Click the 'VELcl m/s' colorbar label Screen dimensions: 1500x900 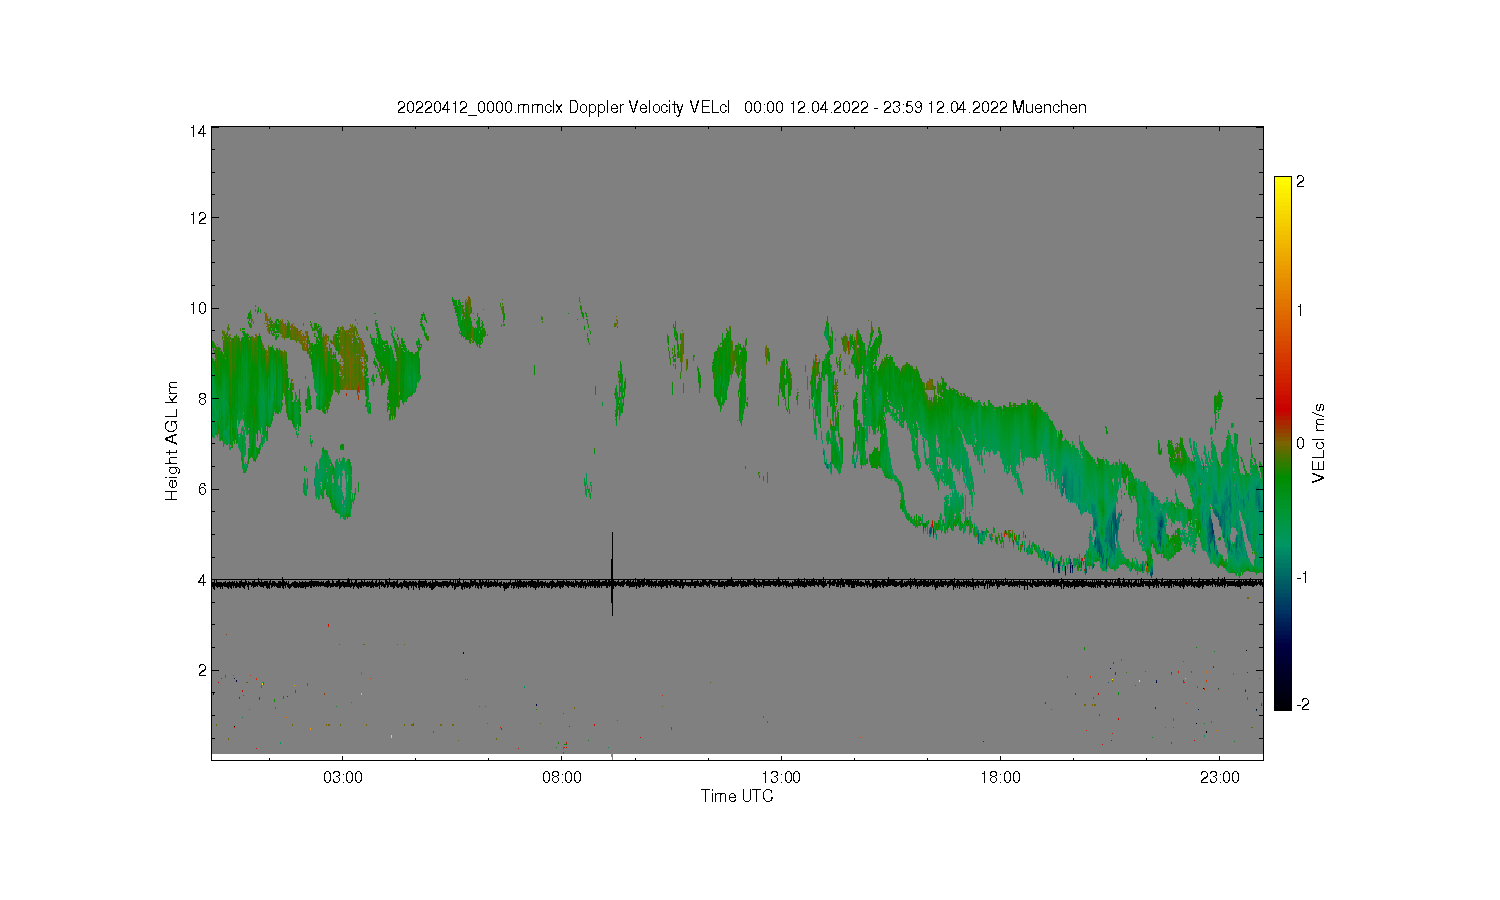[1319, 442]
